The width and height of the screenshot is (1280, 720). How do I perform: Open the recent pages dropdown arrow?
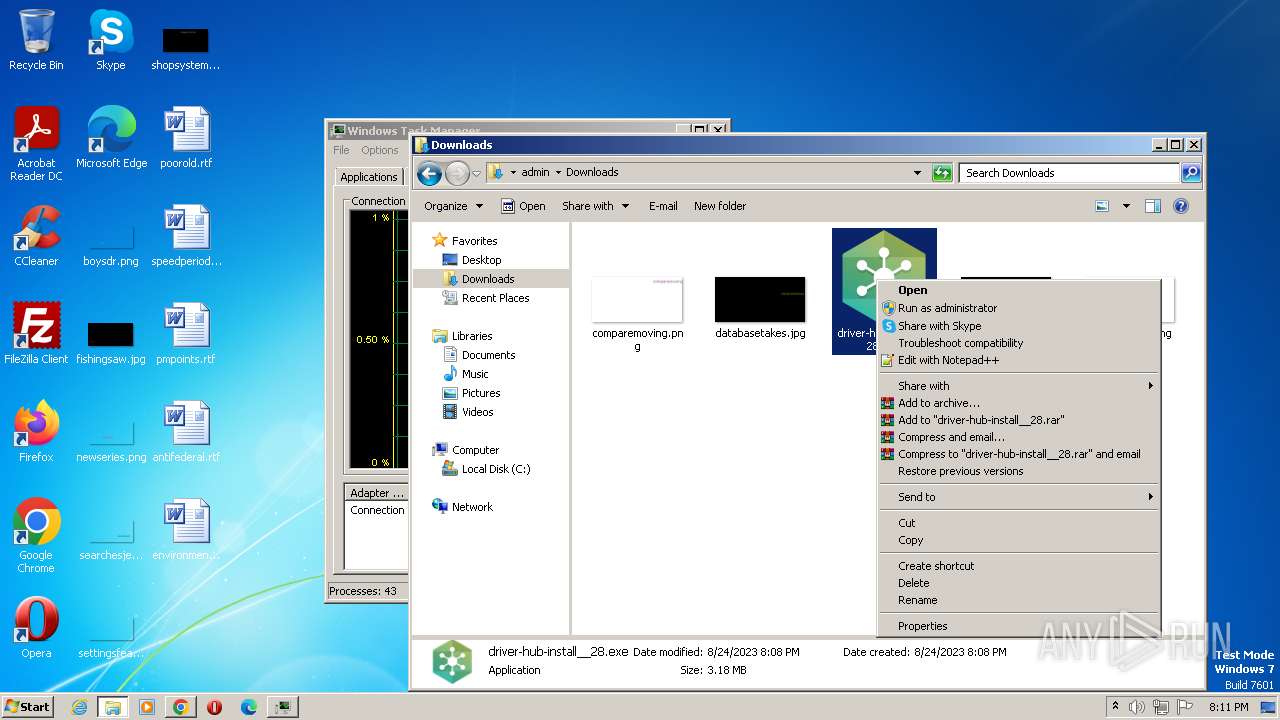pyautogui.click(x=476, y=173)
